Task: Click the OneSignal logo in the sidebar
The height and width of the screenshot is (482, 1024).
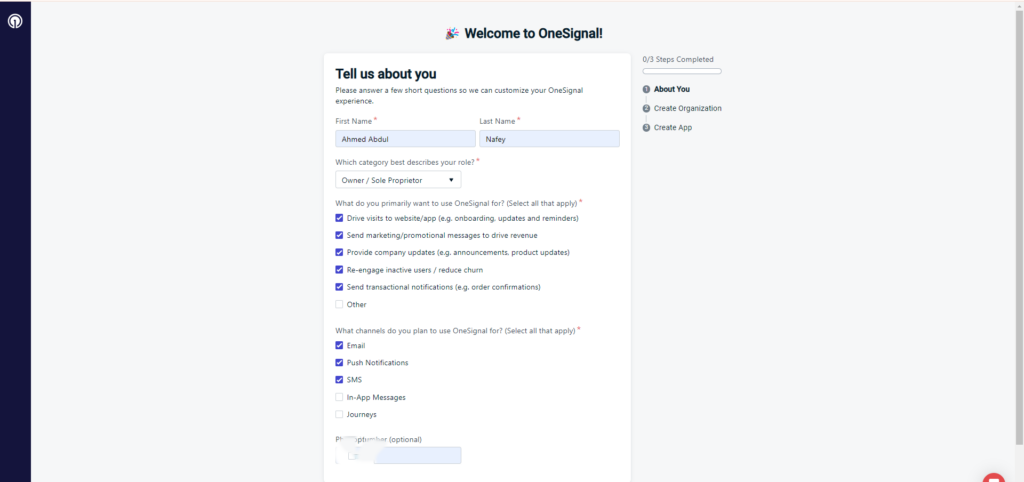Action: pos(15,20)
